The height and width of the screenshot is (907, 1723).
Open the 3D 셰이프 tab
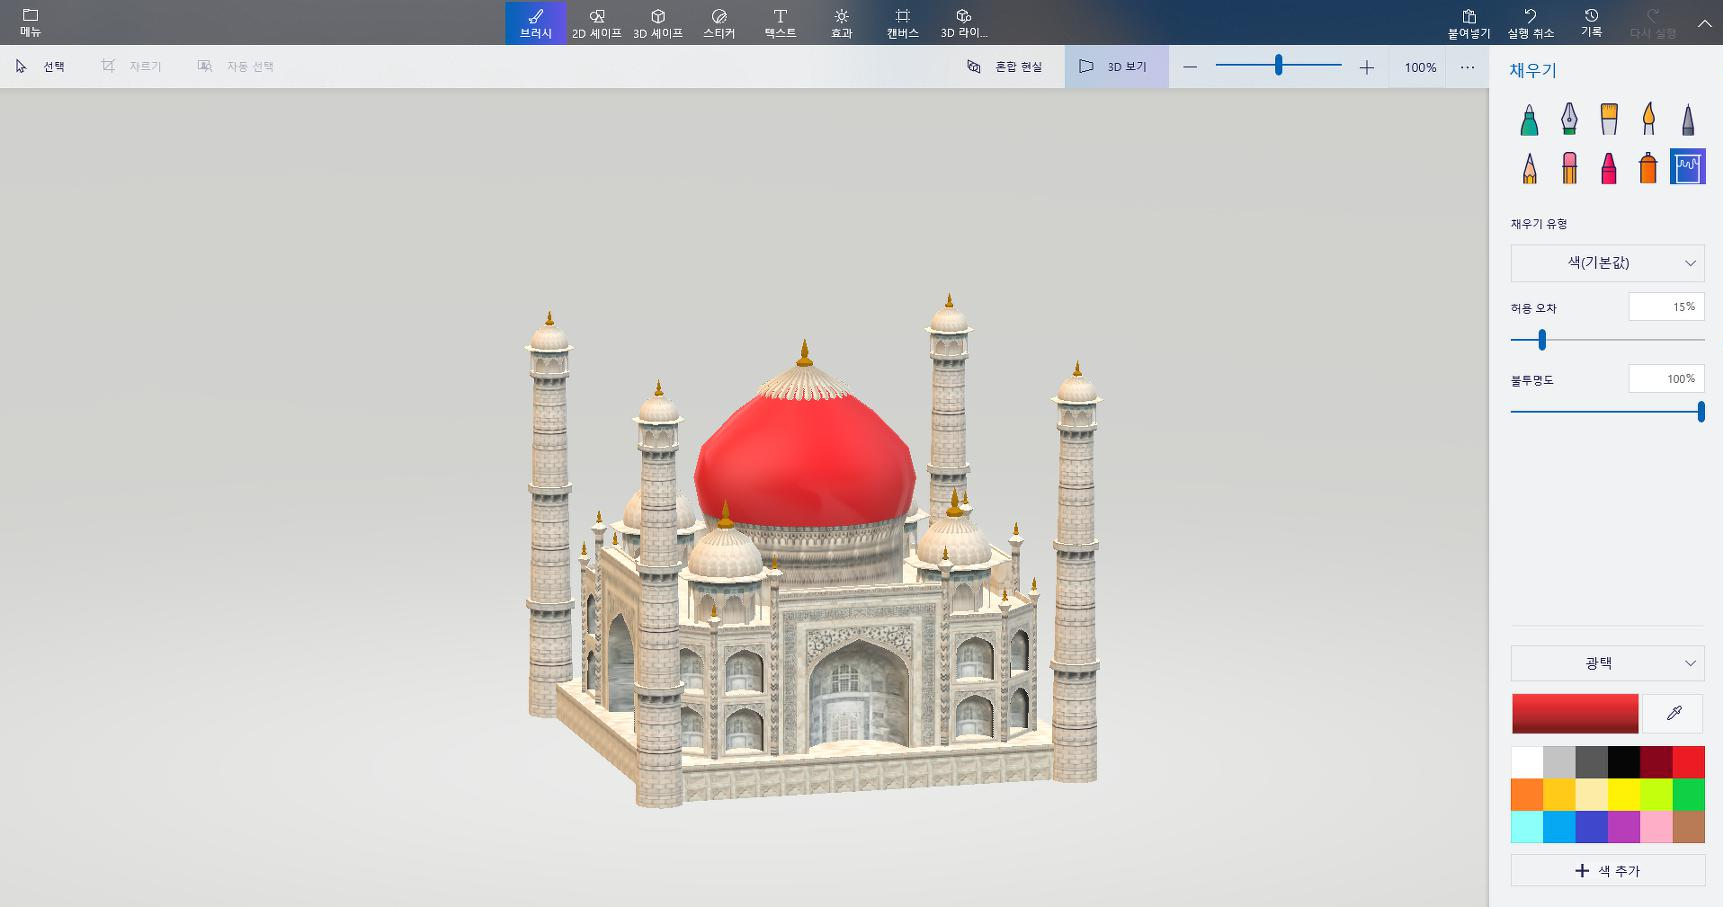click(x=658, y=22)
